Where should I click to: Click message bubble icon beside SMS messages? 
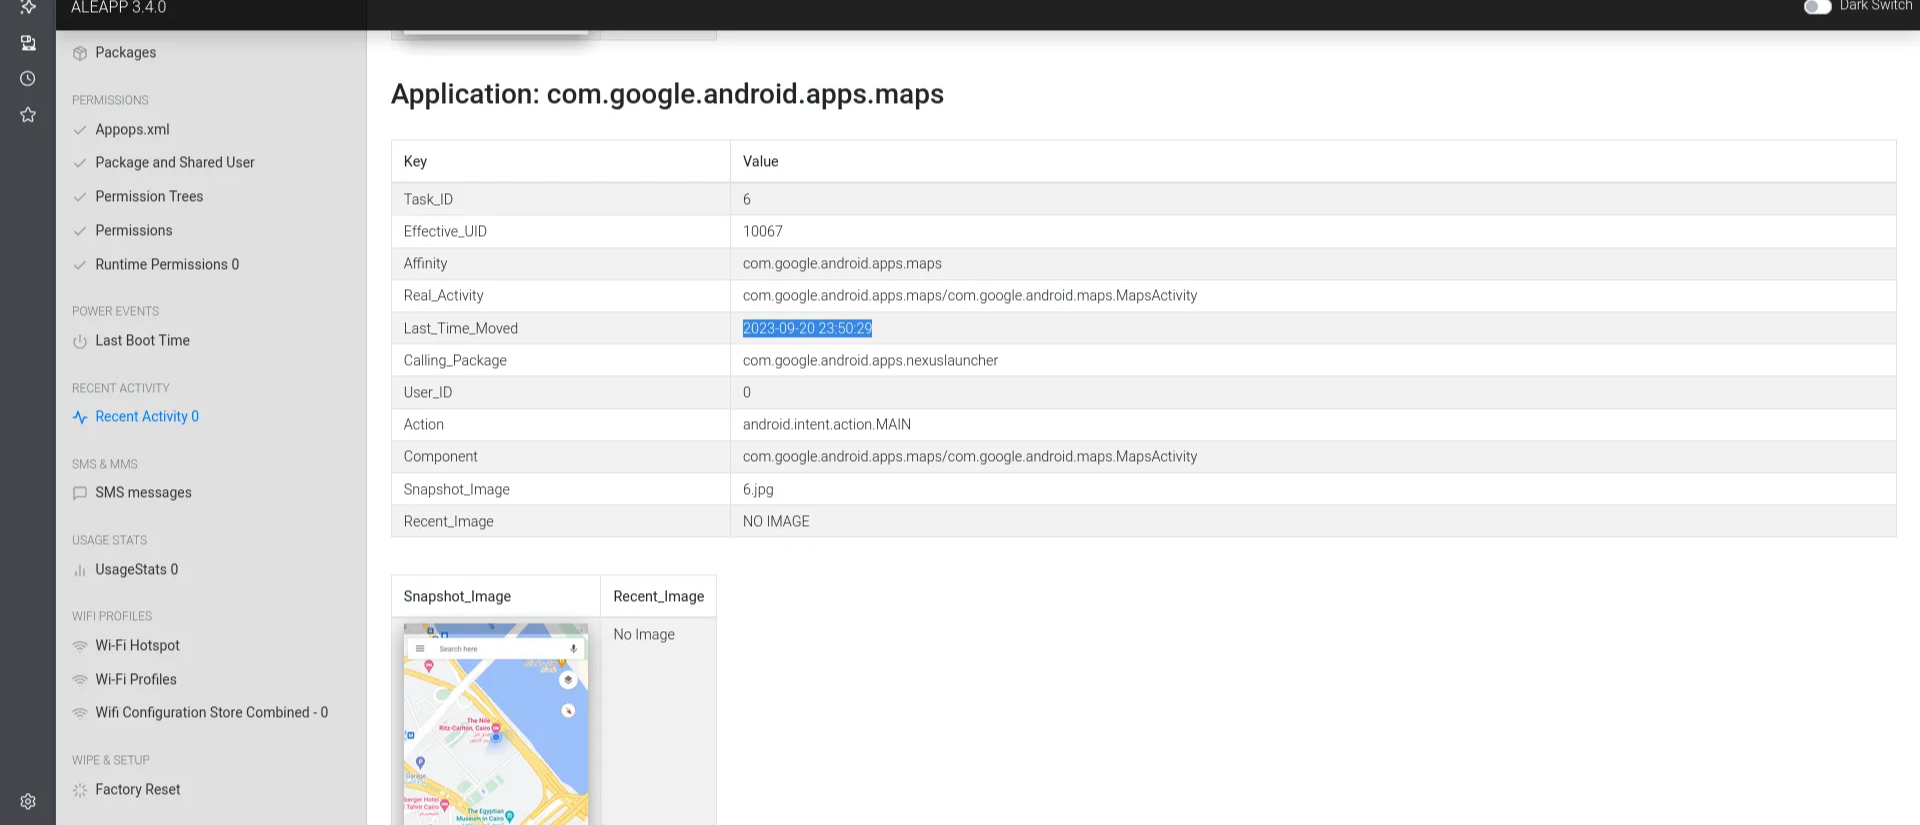click(x=80, y=493)
